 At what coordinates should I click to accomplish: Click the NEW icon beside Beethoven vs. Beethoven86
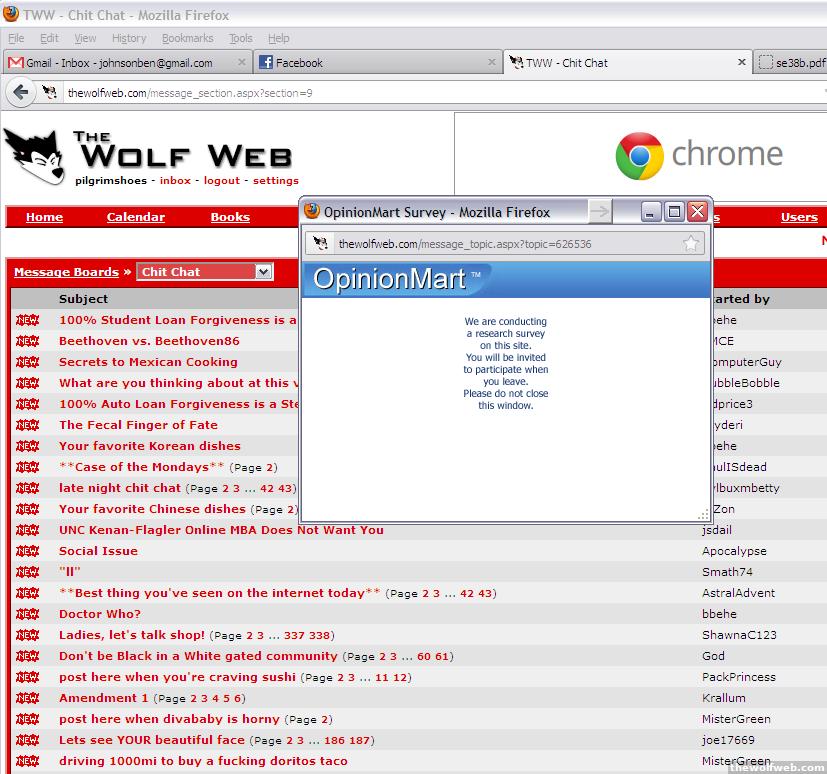pos(27,341)
